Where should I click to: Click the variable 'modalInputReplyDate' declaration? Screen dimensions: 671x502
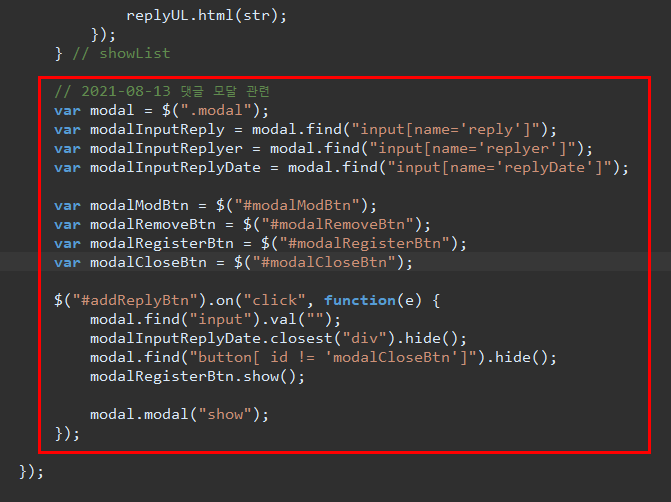[x=175, y=167]
